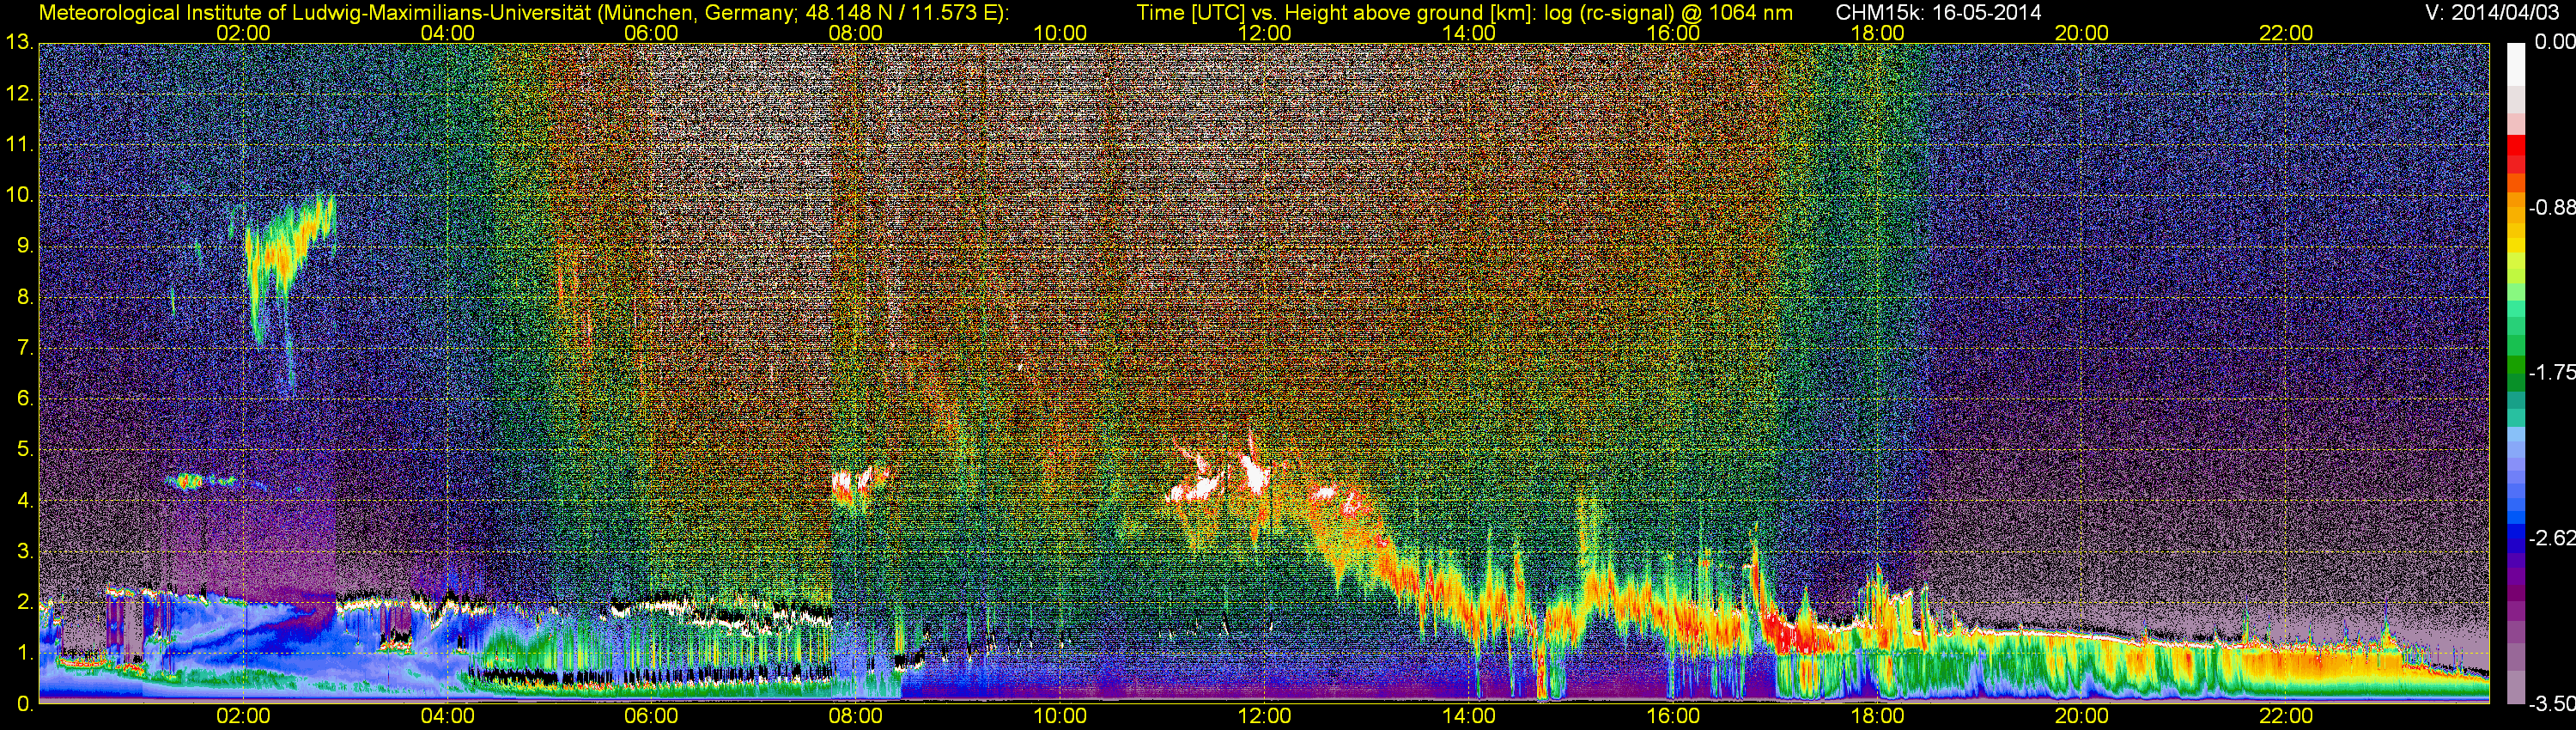Pick the 2 km height axis label
2576x730 pixels.
25,602
